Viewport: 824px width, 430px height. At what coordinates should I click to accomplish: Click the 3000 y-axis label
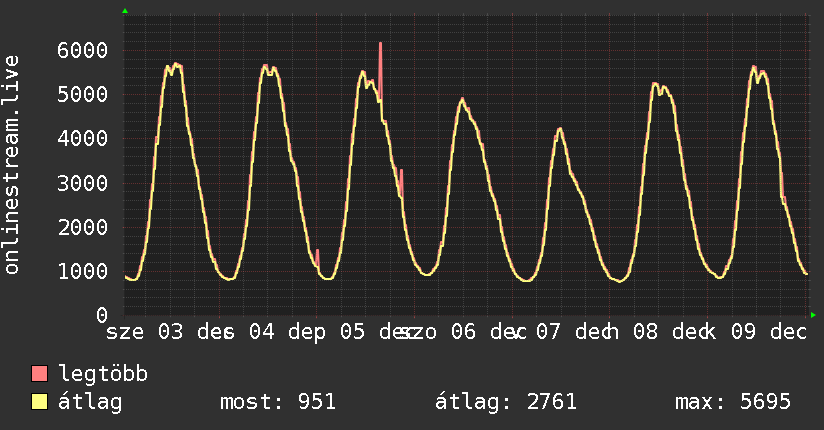pos(83,183)
